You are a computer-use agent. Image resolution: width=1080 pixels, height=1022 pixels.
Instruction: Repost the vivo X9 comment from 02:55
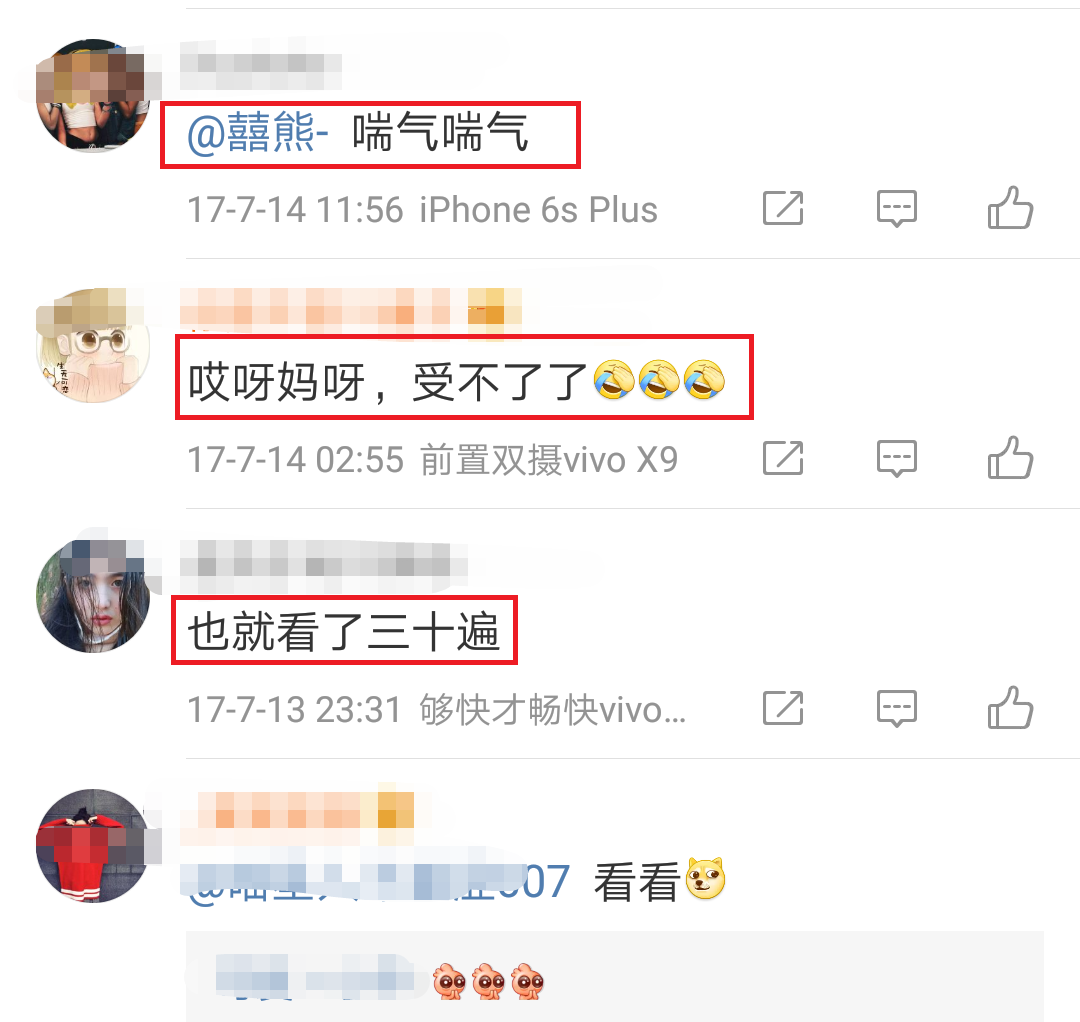pos(783,458)
